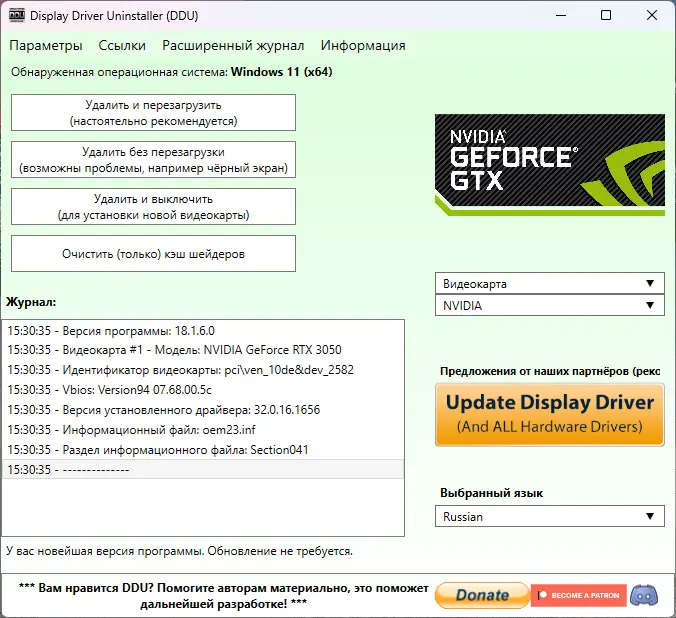Open the Russian language dropdown
676x618 pixels.
click(x=550, y=516)
